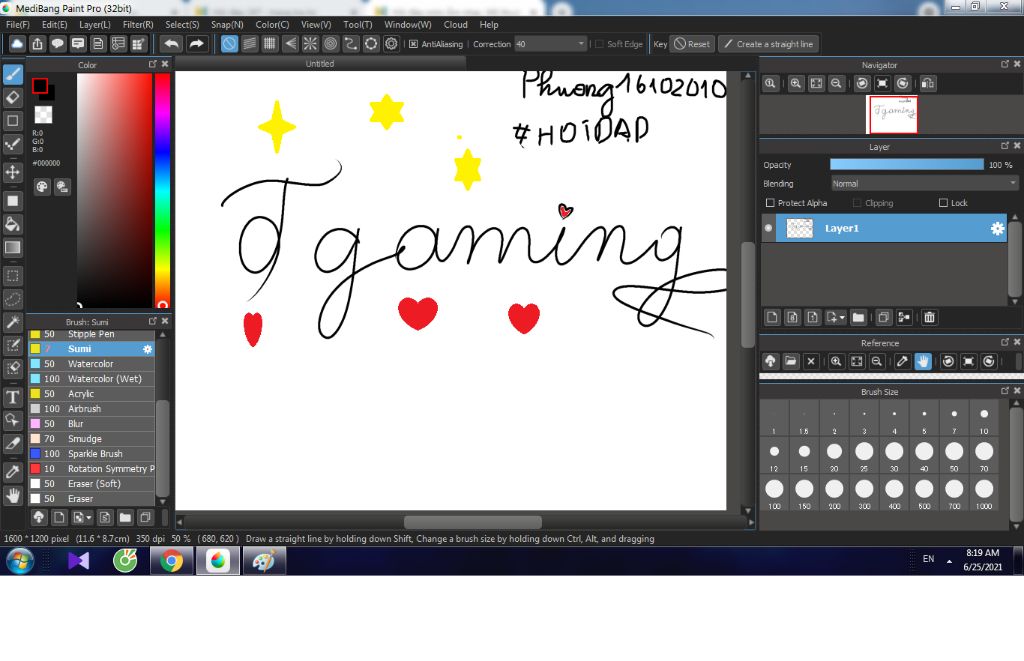This screenshot has width=1024, height=661.
Task: Select the Bucket fill tool
Action: tap(13, 224)
